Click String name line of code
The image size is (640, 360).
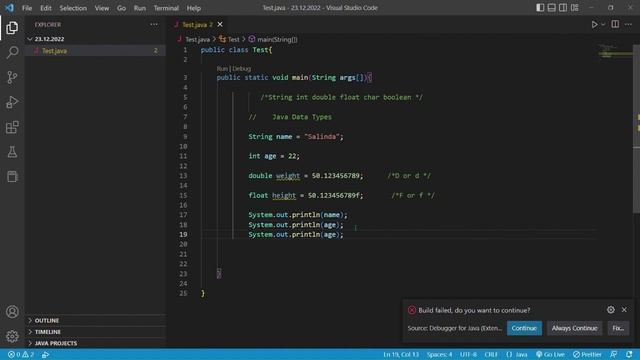(296, 137)
